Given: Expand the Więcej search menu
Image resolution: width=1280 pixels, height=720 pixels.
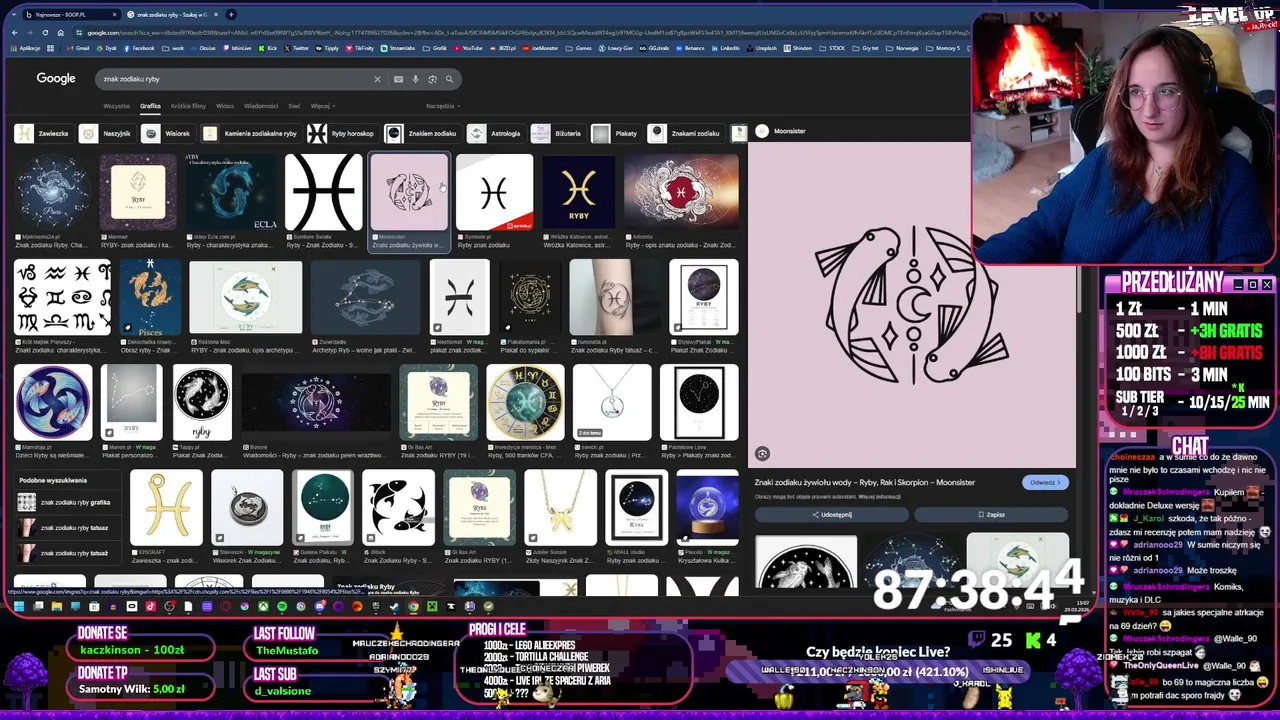Looking at the screenshot, I should coord(322,106).
